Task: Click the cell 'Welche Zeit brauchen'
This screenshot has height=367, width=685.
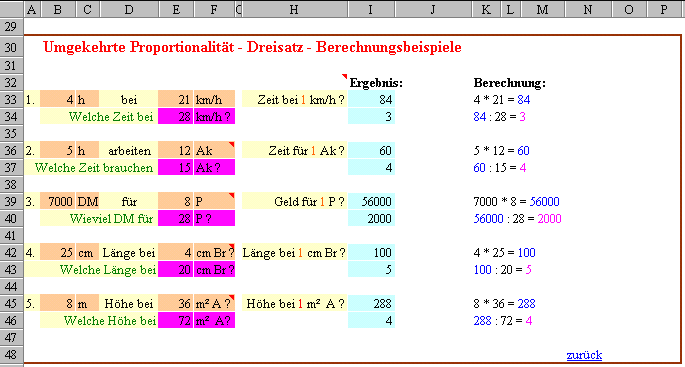Action: coord(91,167)
